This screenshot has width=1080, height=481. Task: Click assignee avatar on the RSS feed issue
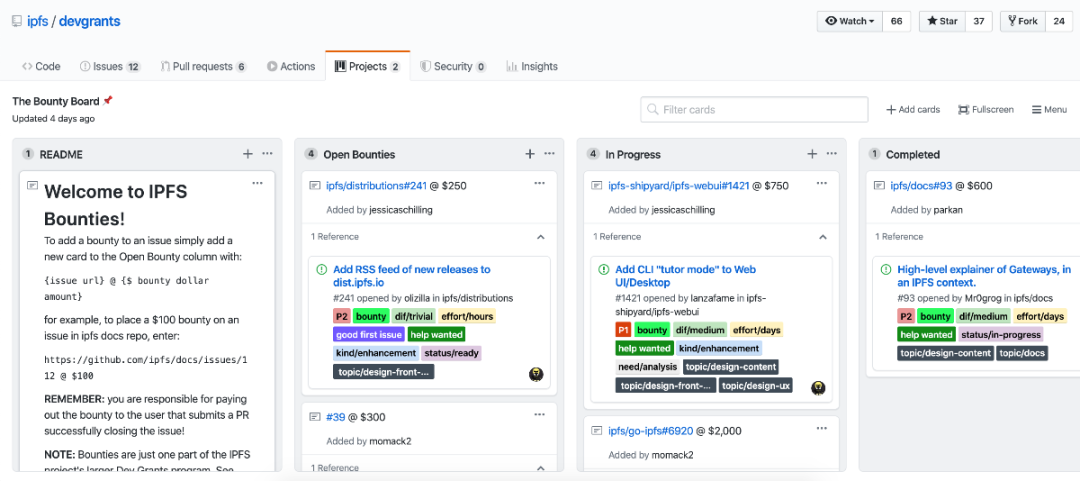point(536,374)
